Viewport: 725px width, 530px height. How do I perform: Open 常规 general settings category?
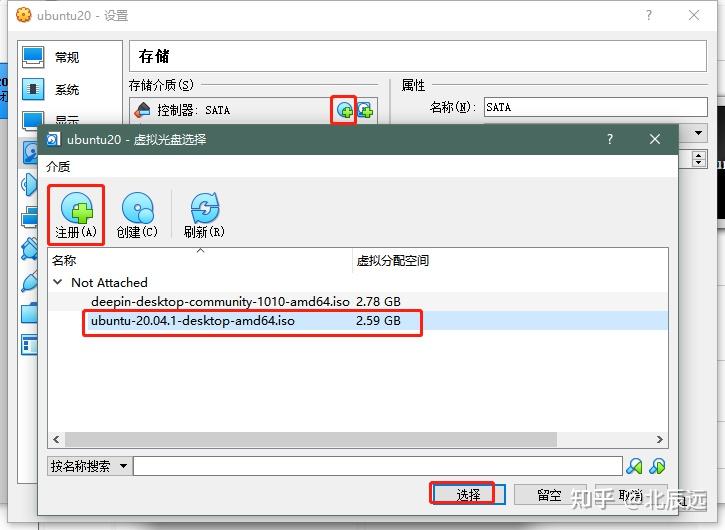pyautogui.click(x=51, y=57)
